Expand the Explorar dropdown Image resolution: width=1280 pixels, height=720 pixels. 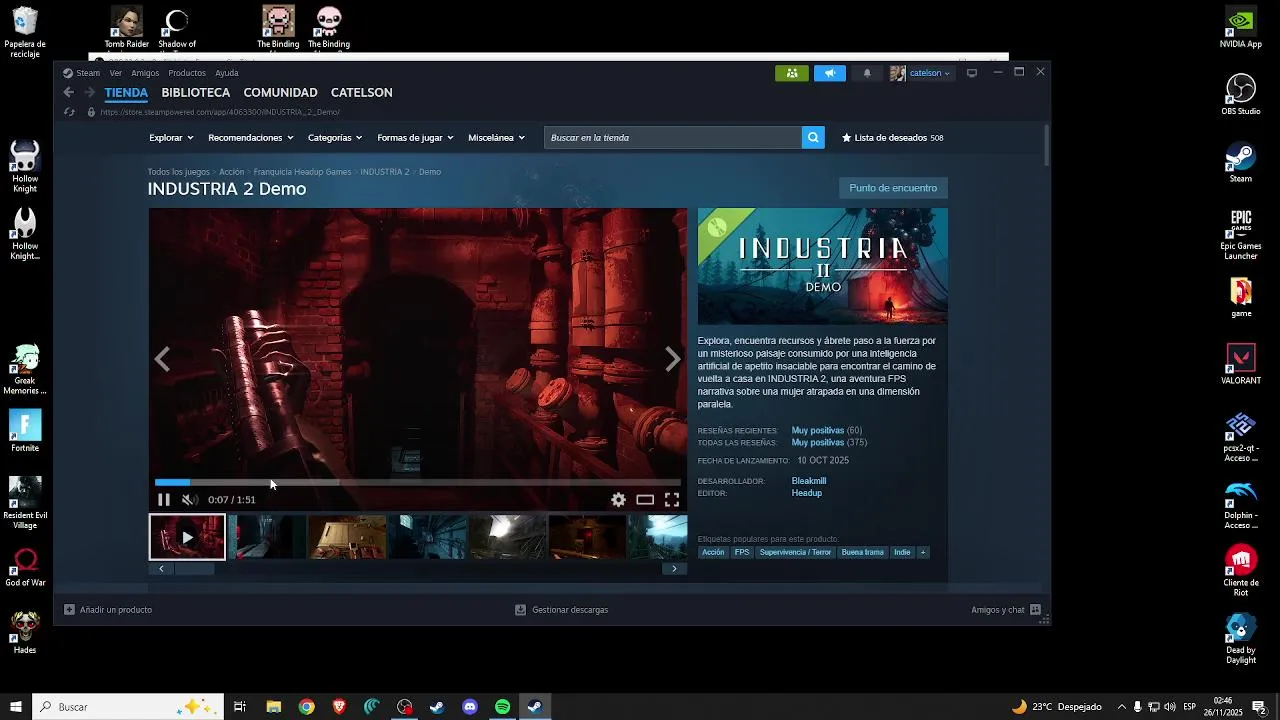171,138
